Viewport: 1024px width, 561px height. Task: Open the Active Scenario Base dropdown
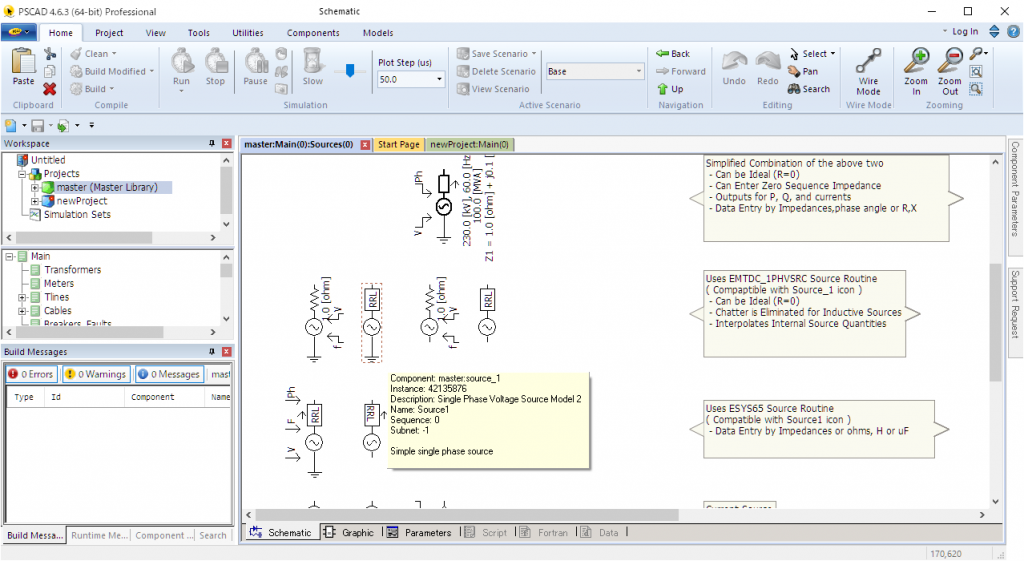point(639,72)
